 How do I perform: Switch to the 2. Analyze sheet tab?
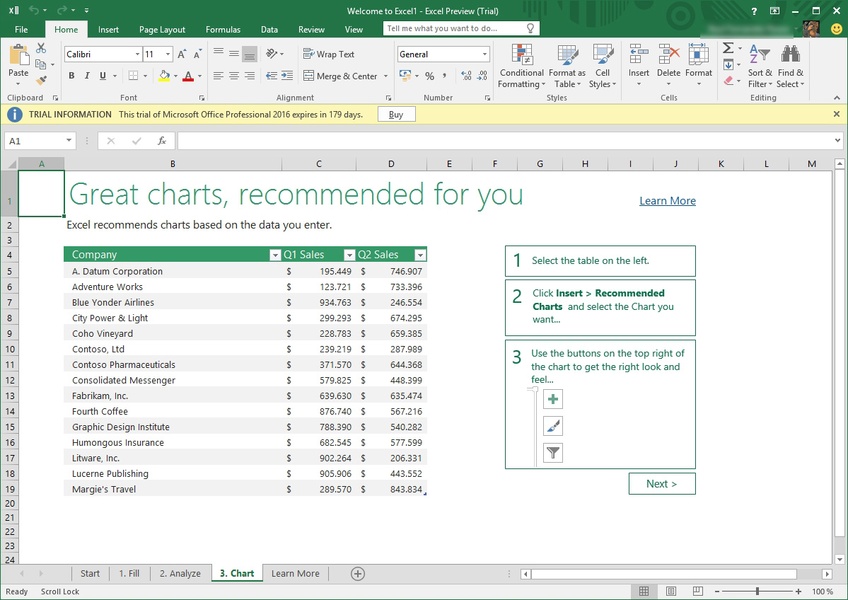(180, 573)
